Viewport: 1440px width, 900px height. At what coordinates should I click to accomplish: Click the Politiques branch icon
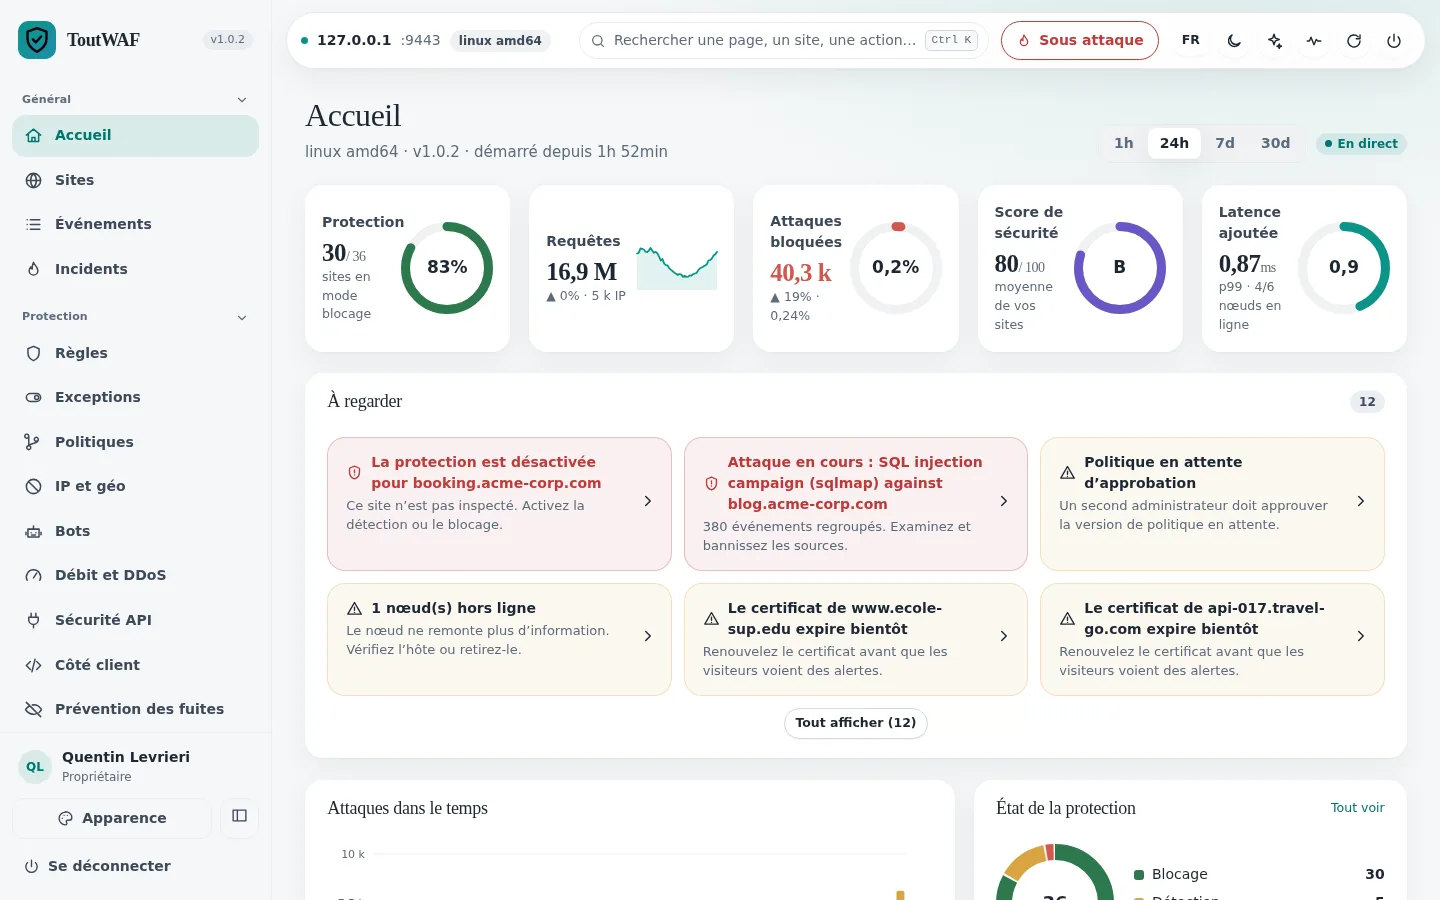point(33,442)
